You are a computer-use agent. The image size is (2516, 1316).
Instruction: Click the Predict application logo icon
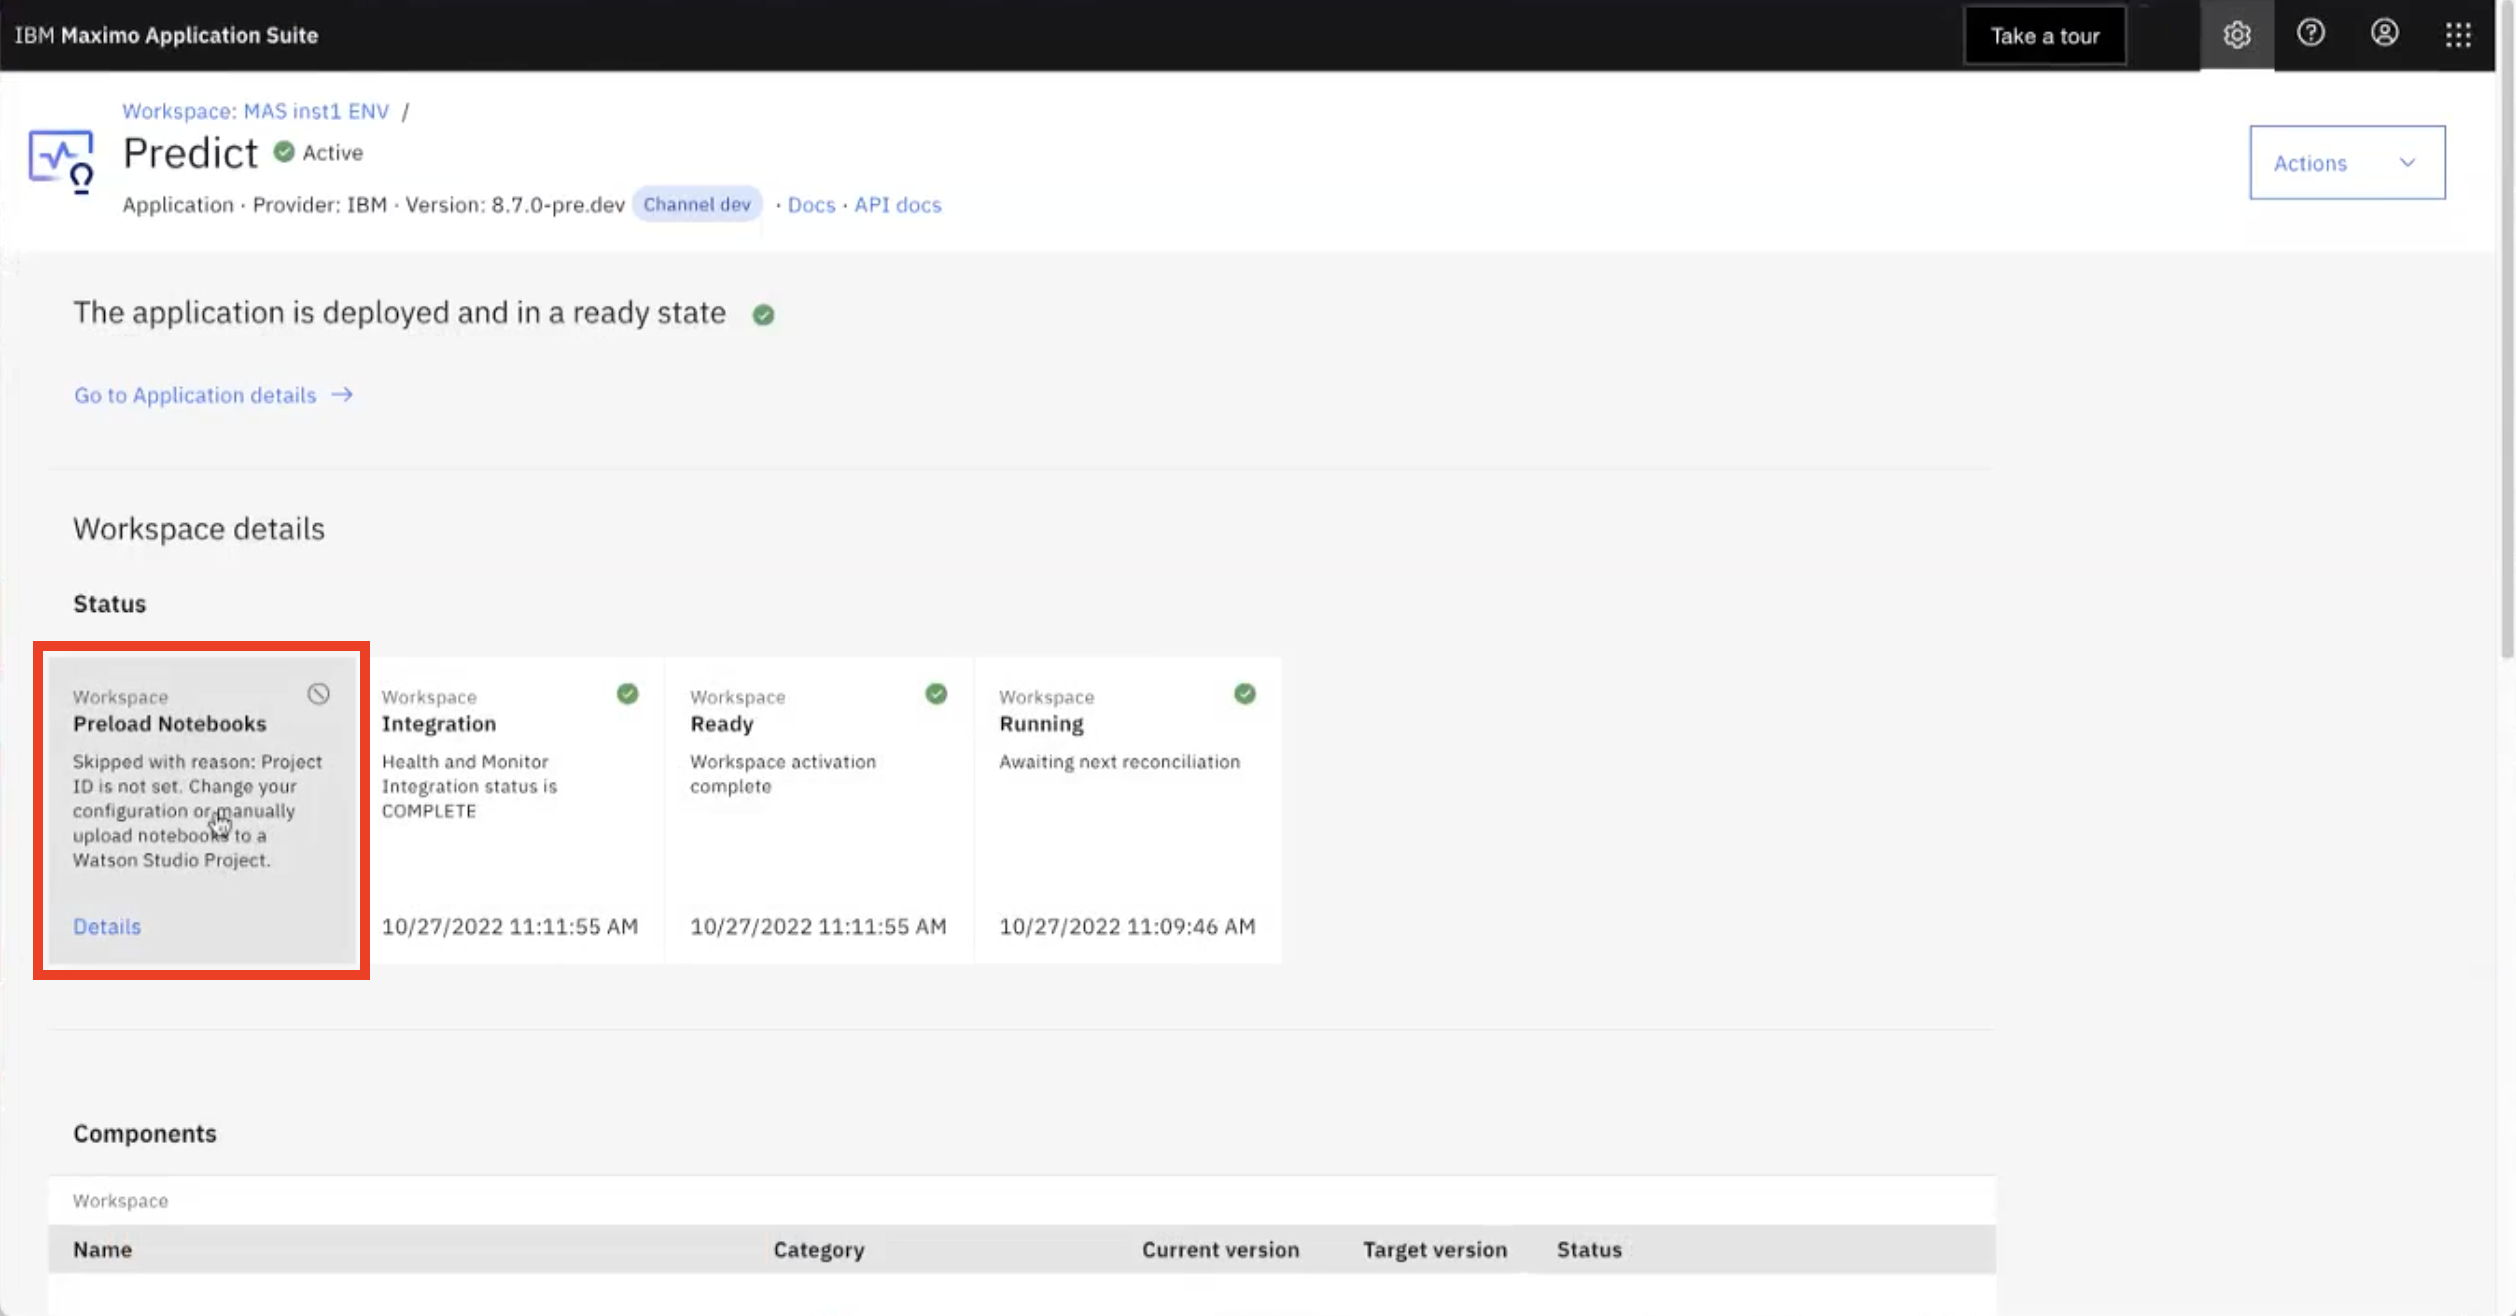click(x=61, y=160)
